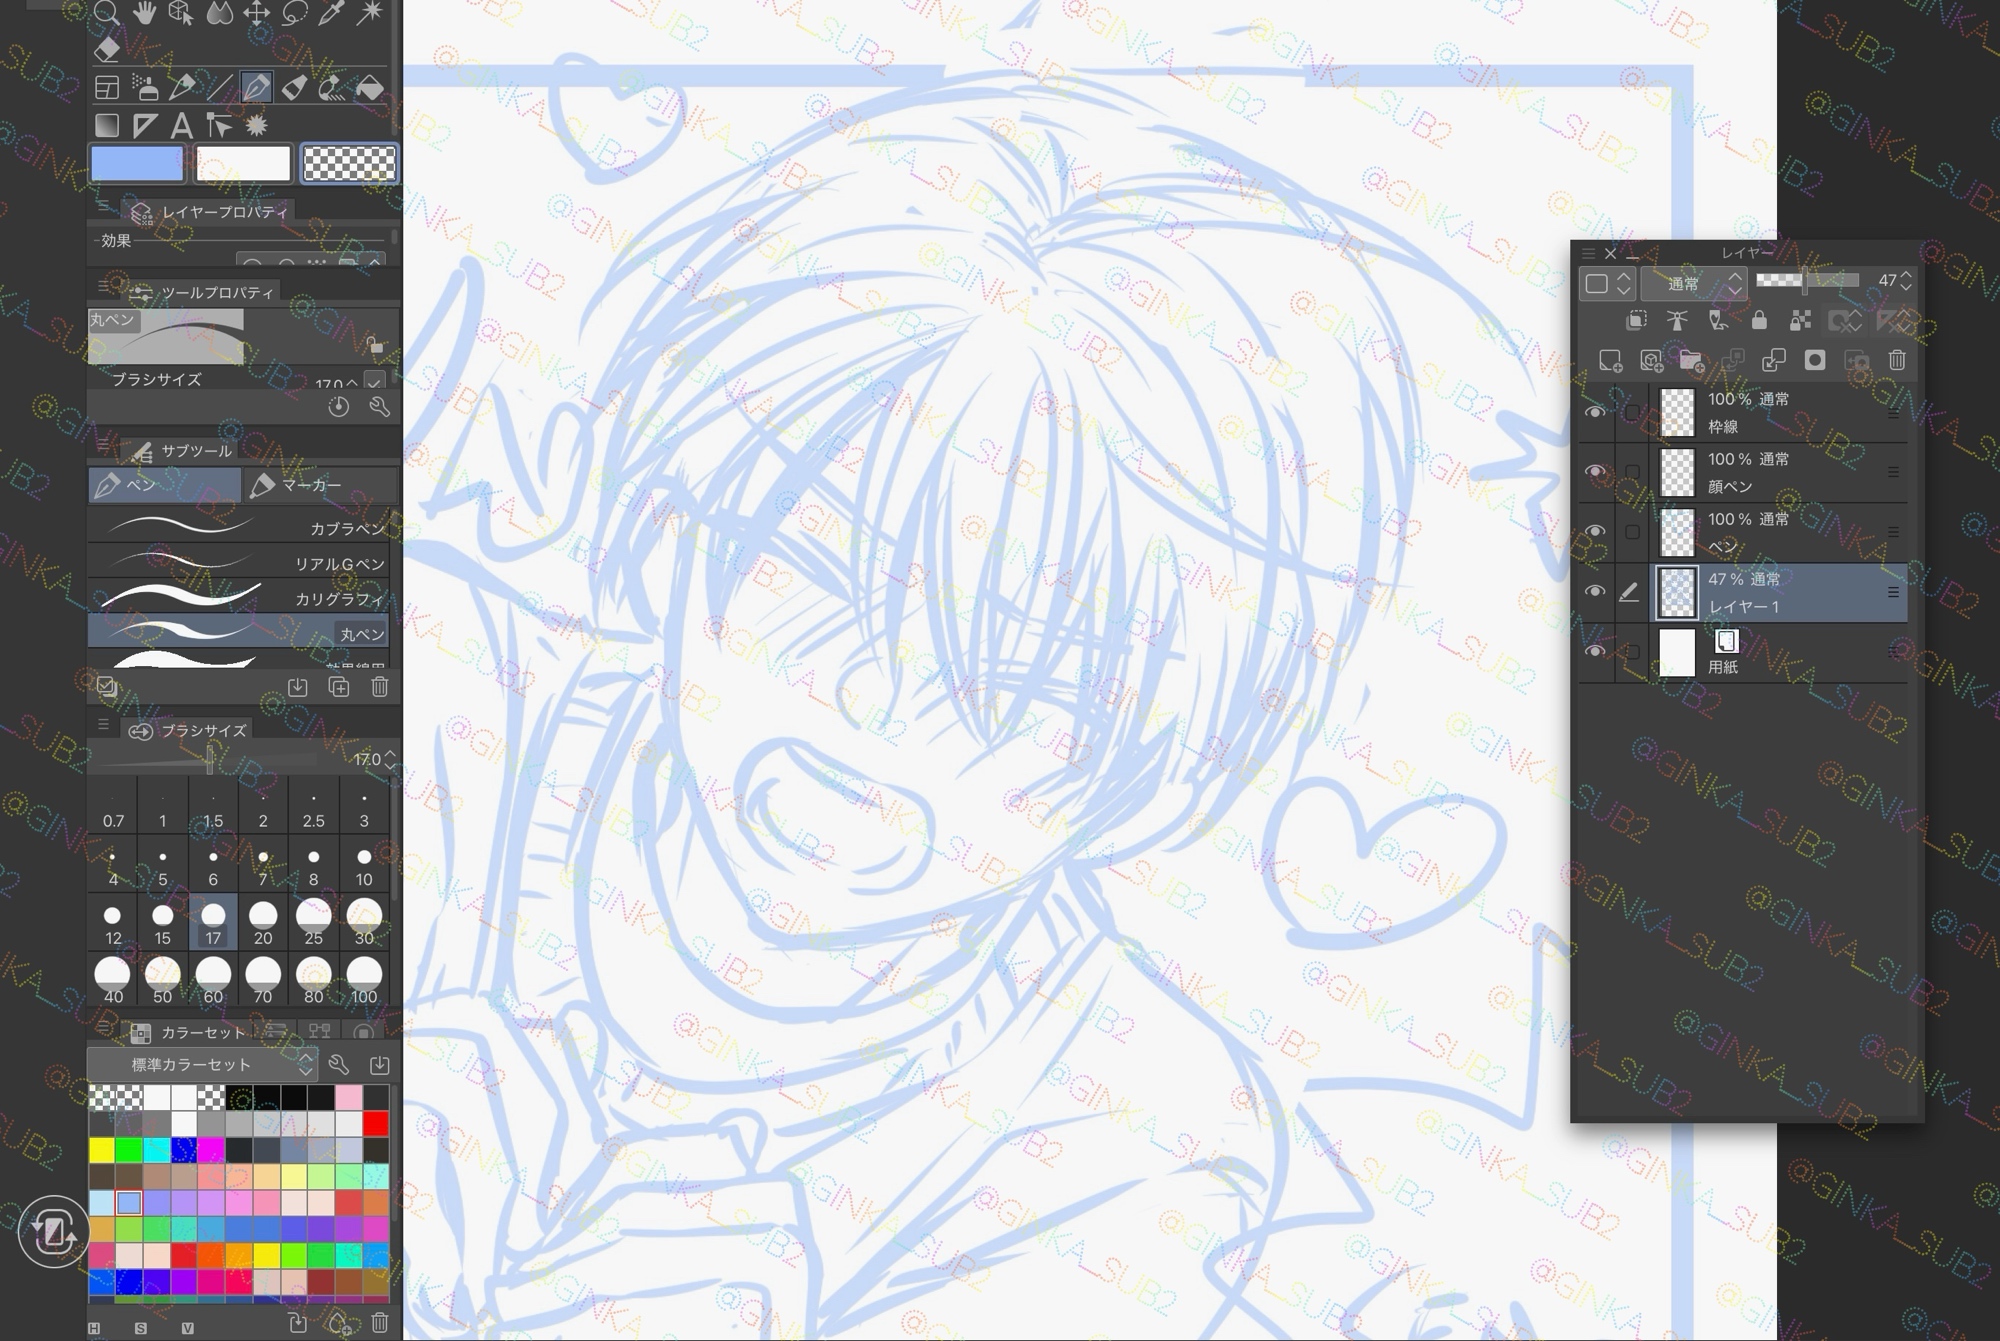Switch to the ペン sub tool tab

(165, 485)
